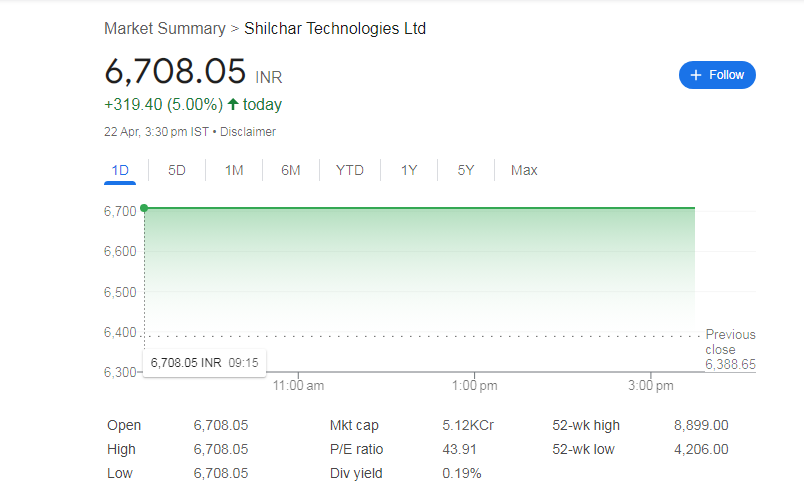The image size is (804, 504).
Task: Open the 6M chart range
Action: point(291,170)
